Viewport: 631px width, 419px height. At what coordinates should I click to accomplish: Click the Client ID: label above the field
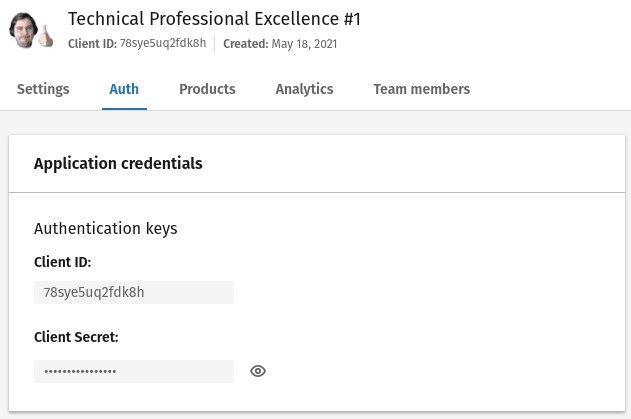(x=62, y=262)
